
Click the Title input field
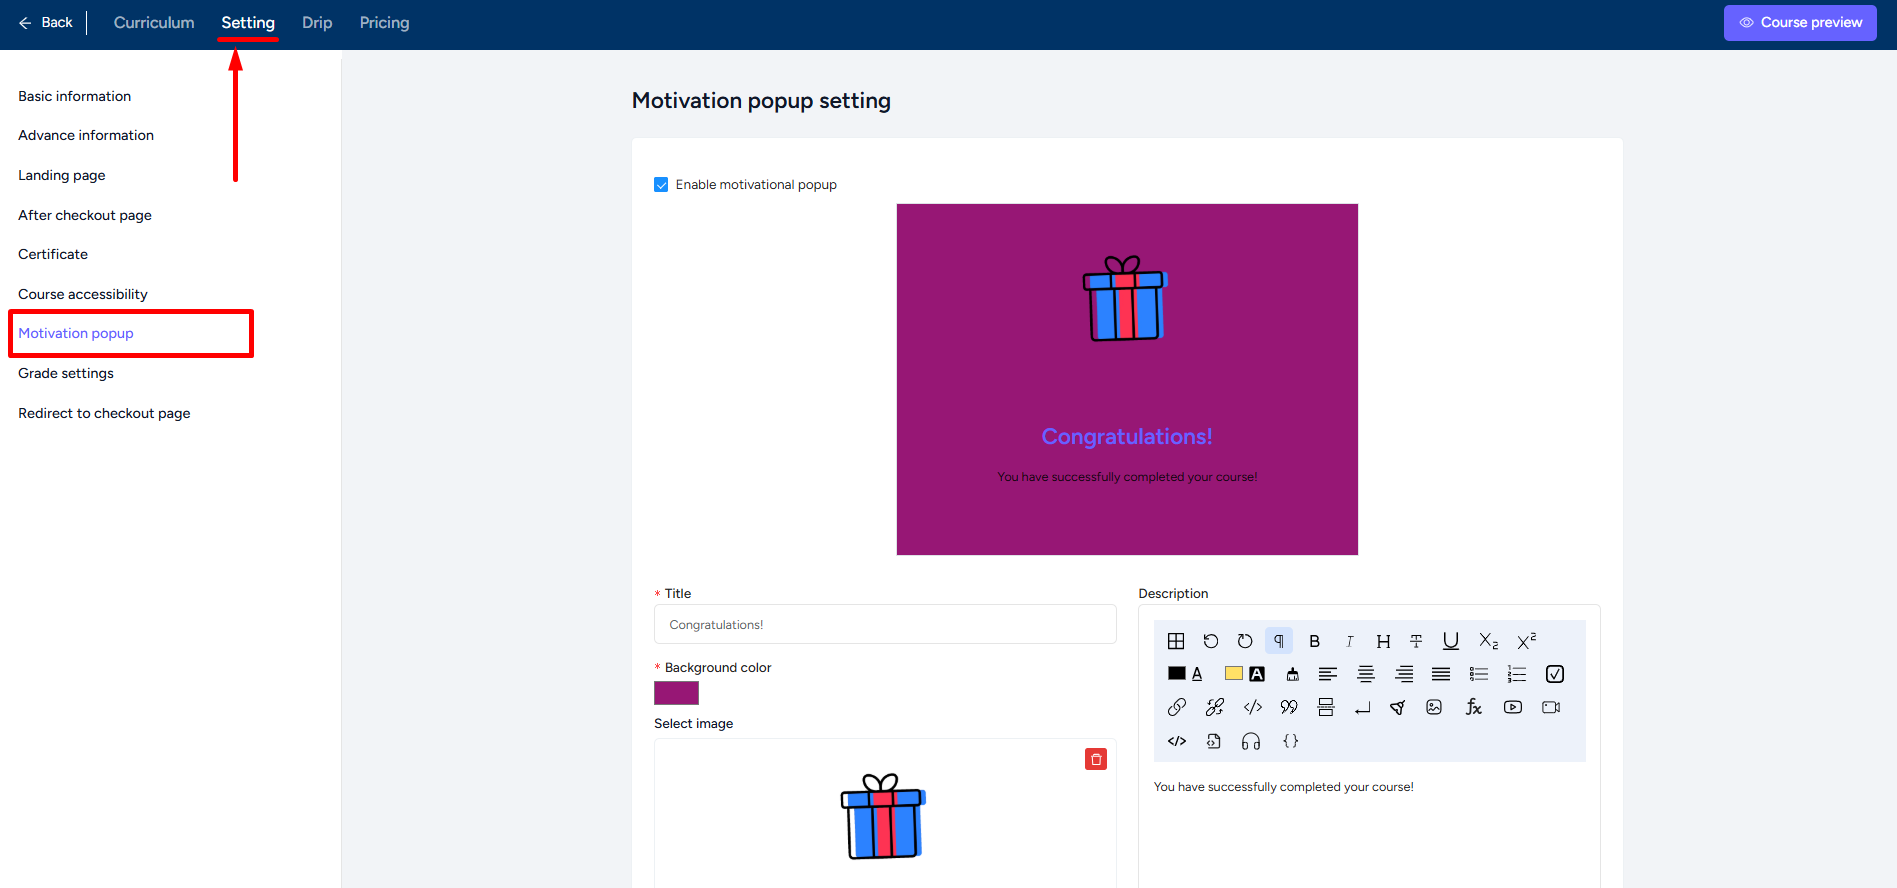[885, 624]
